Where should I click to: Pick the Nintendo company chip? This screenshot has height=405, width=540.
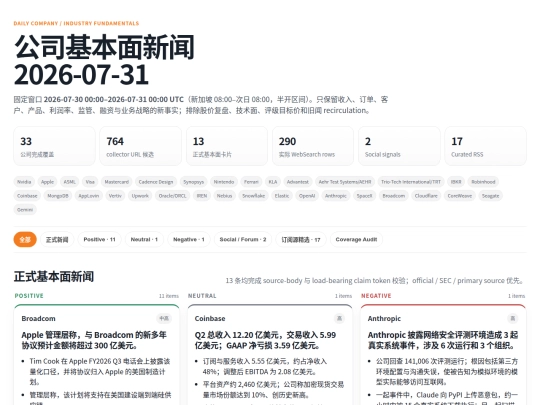[224, 182]
